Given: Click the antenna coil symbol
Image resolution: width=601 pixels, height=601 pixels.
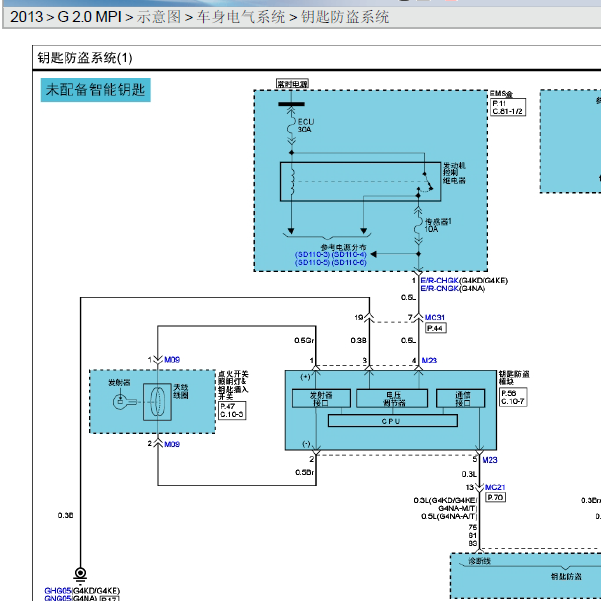Looking at the screenshot, I should [157, 402].
